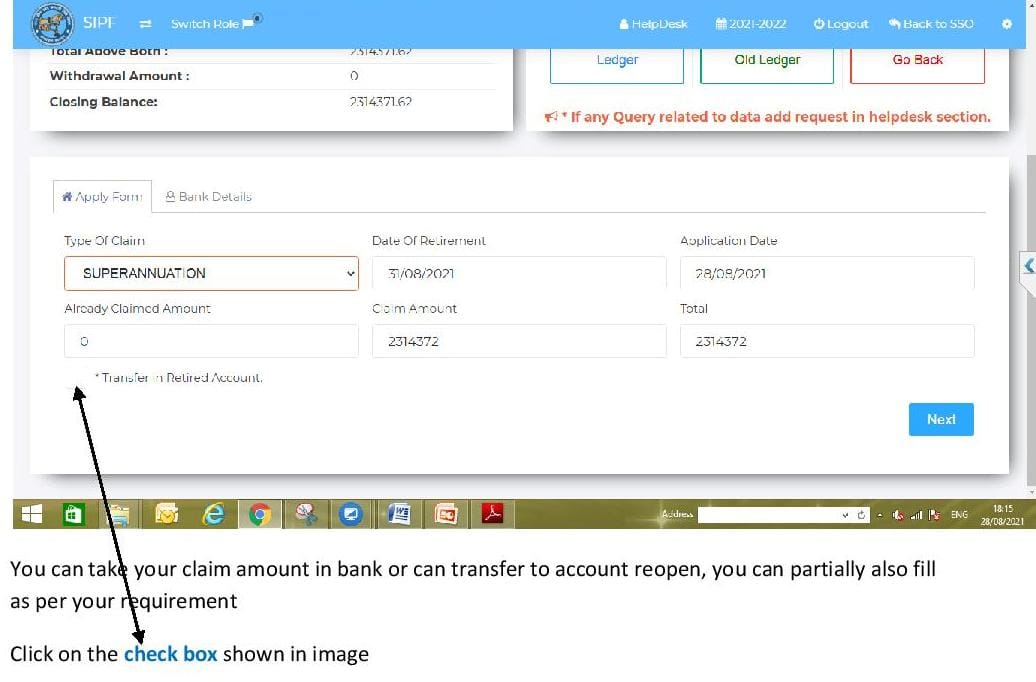Viewport: 1036px width, 682px height.
Task: Toggle the ENG language indicator in system tray
Action: point(960,513)
